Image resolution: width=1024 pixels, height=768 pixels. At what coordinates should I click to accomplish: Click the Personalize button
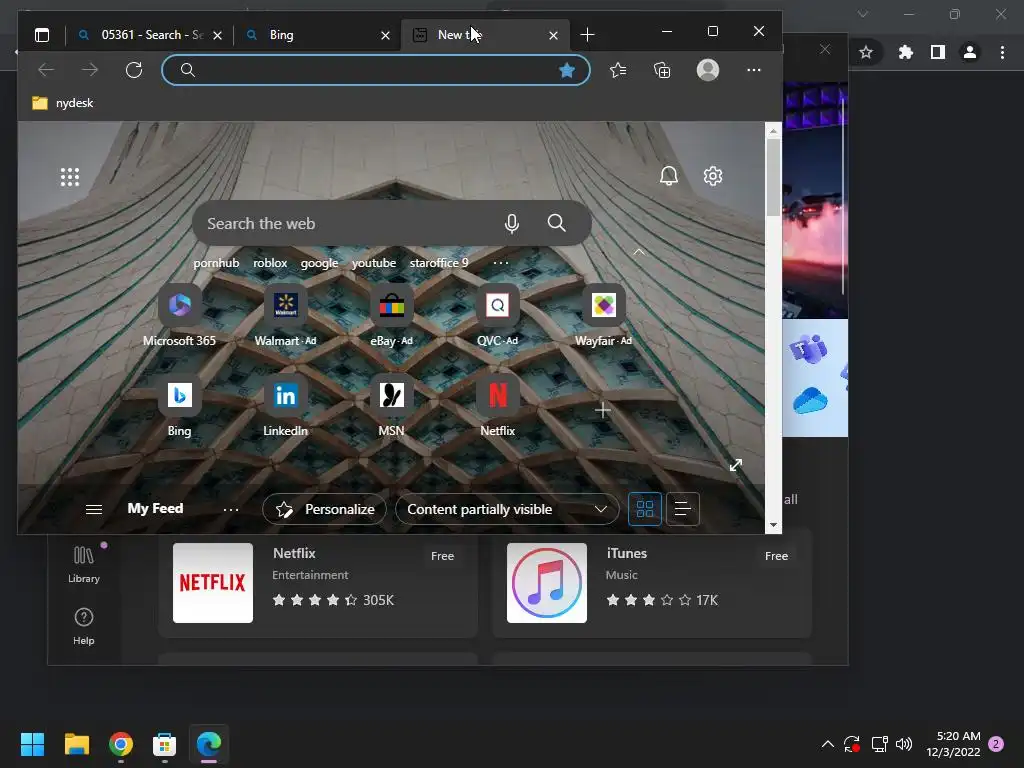325,509
